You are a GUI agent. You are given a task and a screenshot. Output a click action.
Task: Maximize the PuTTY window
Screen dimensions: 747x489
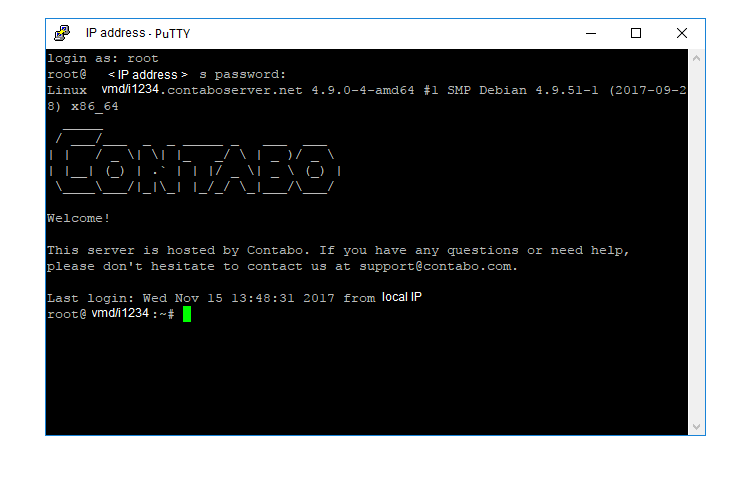tap(636, 33)
